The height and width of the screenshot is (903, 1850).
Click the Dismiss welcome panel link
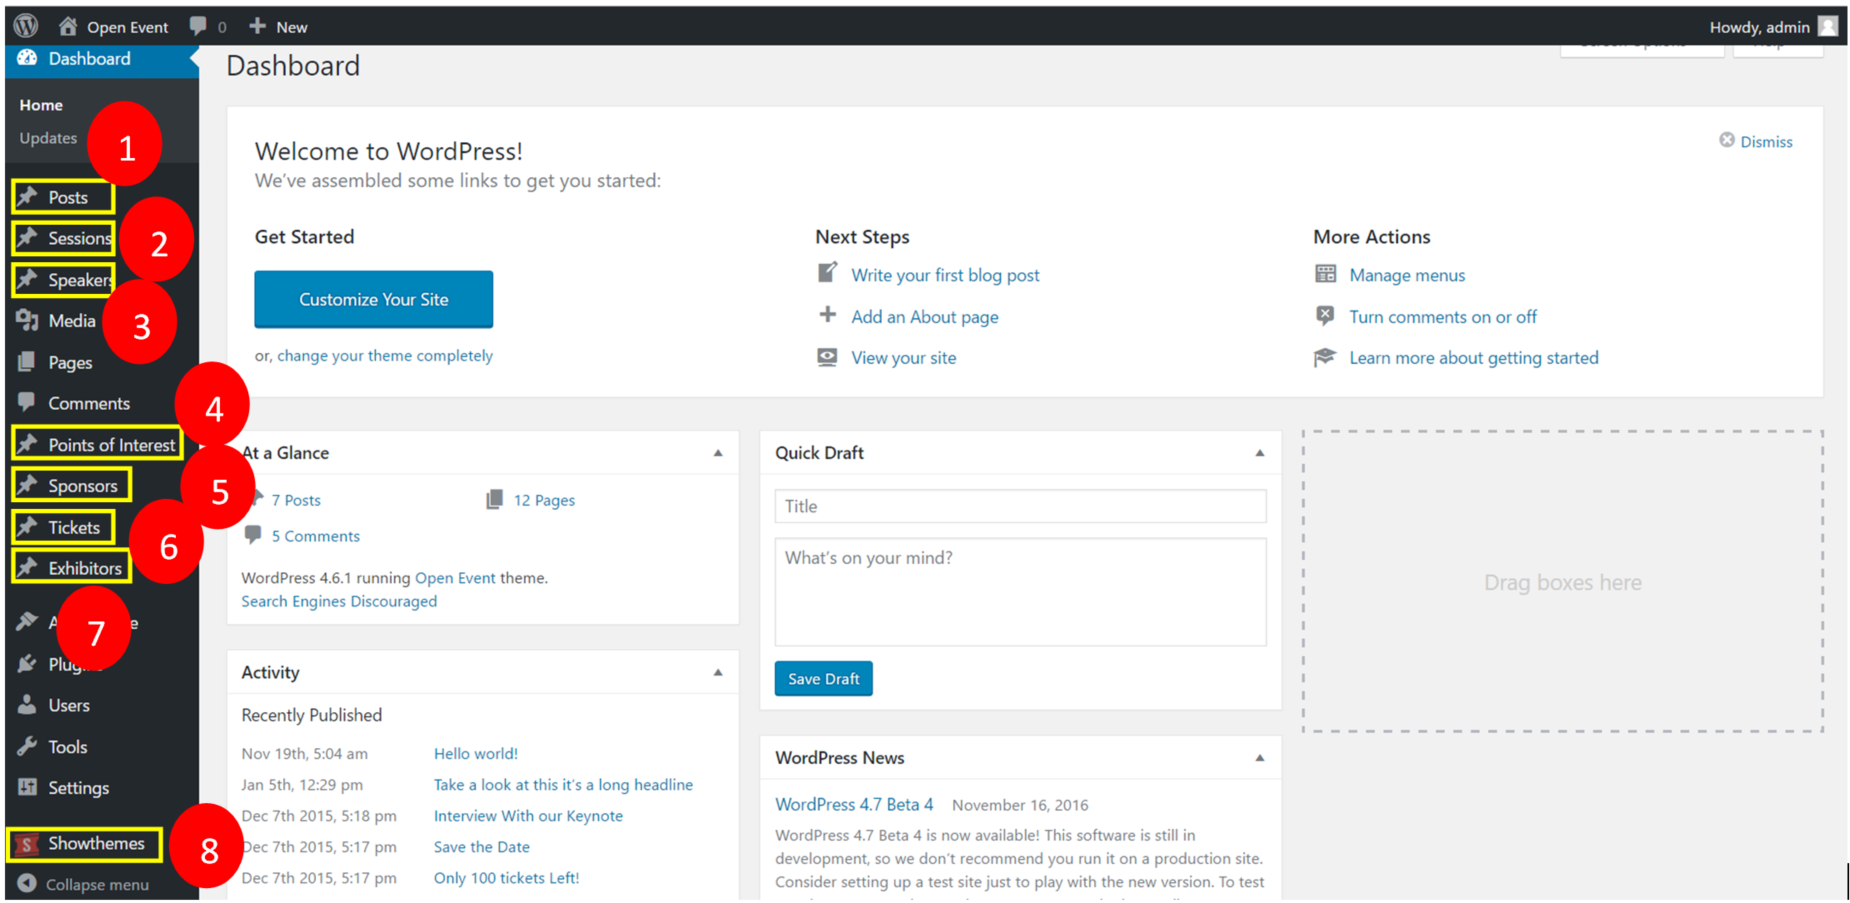[x=1766, y=142]
